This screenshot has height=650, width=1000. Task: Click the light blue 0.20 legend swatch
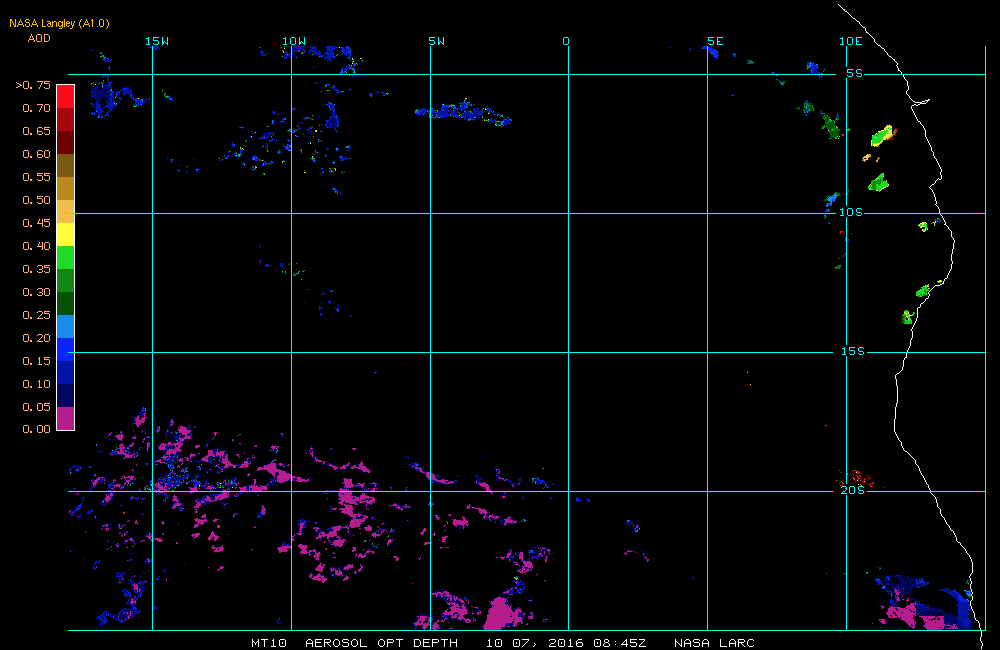click(x=66, y=326)
